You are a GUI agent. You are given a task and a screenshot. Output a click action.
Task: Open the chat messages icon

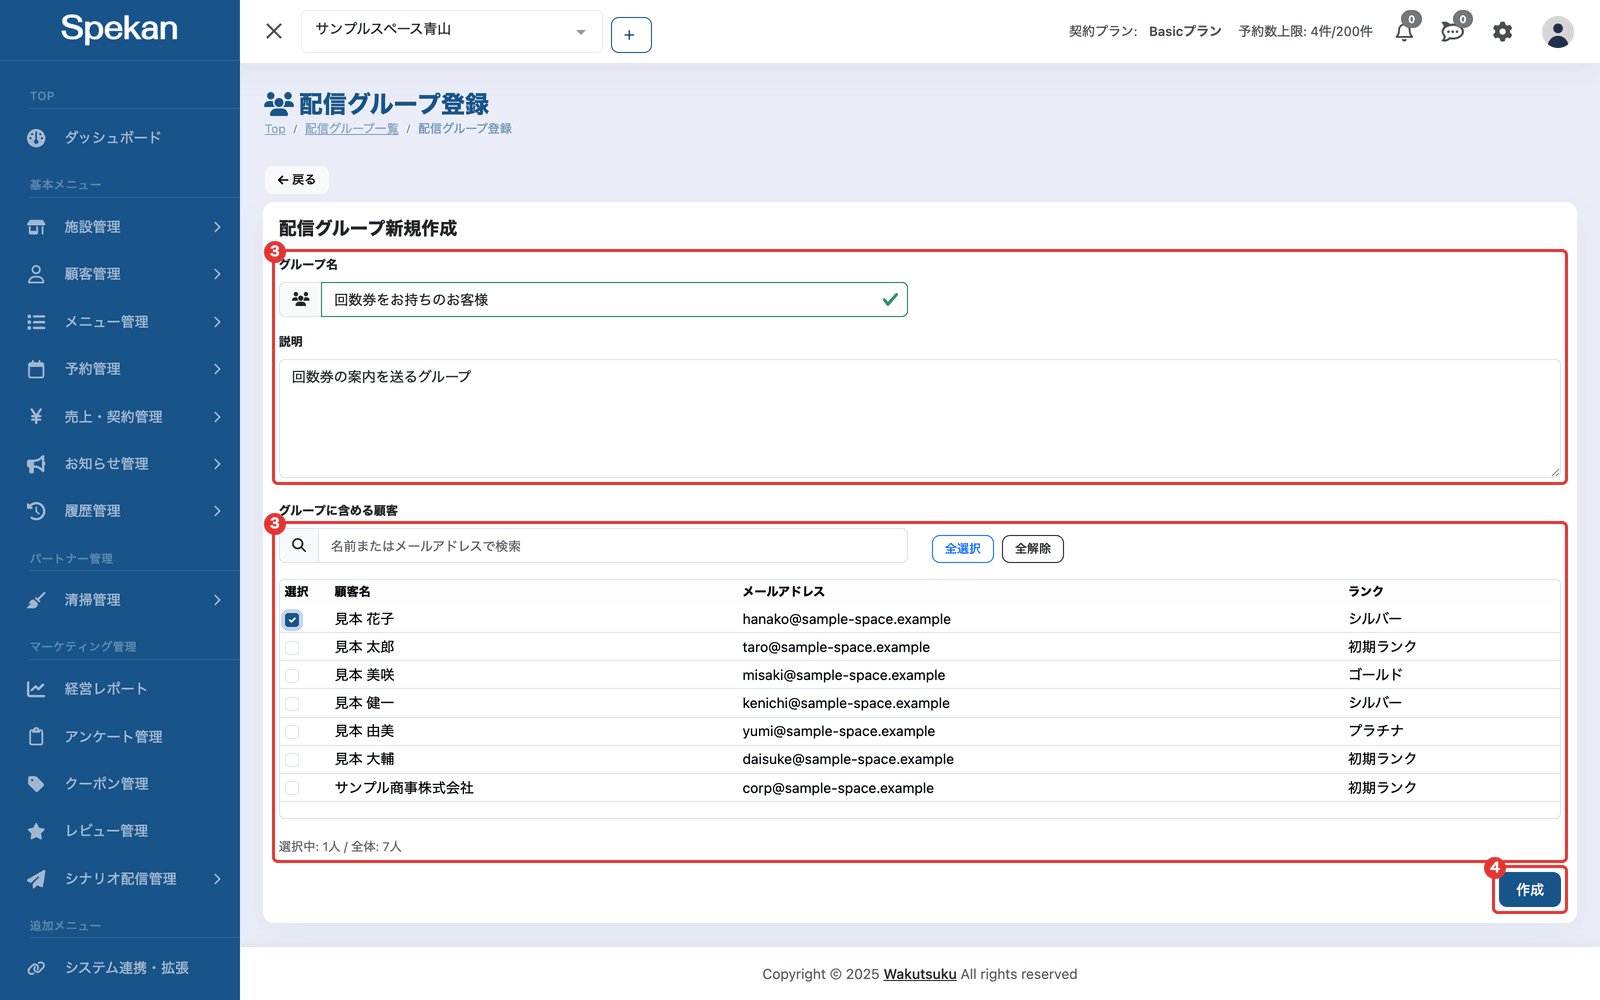pos(1453,31)
